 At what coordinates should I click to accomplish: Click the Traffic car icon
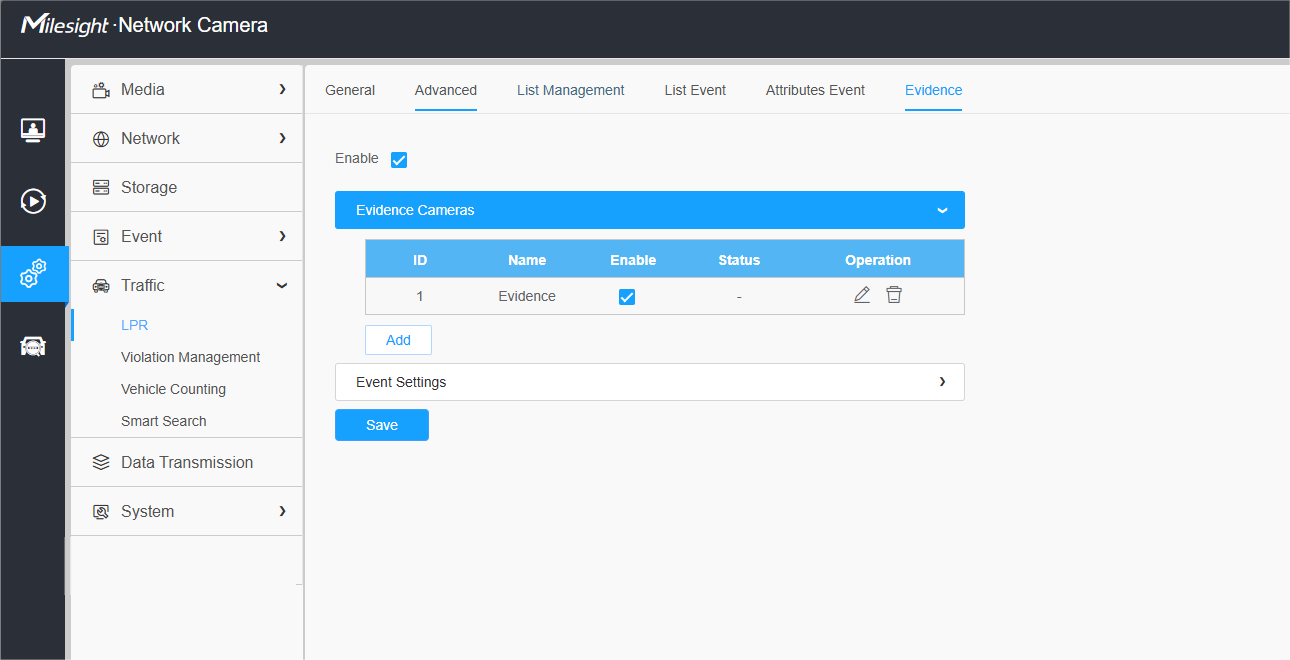point(101,286)
